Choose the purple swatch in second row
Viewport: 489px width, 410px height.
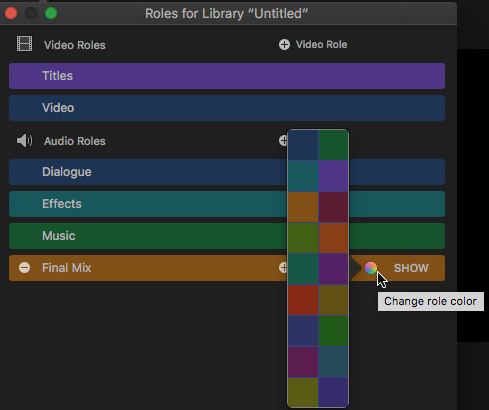tap(333, 176)
